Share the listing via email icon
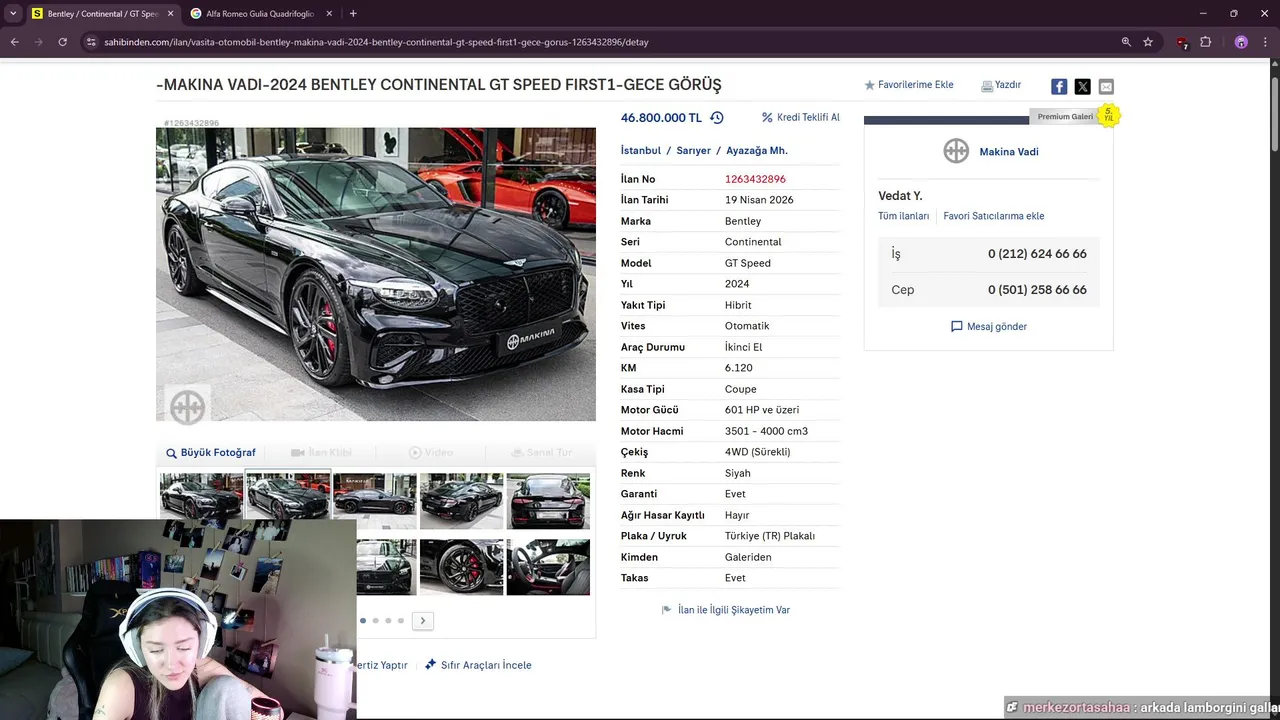Viewport: 1280px width, 720px height. [1106, 87]
